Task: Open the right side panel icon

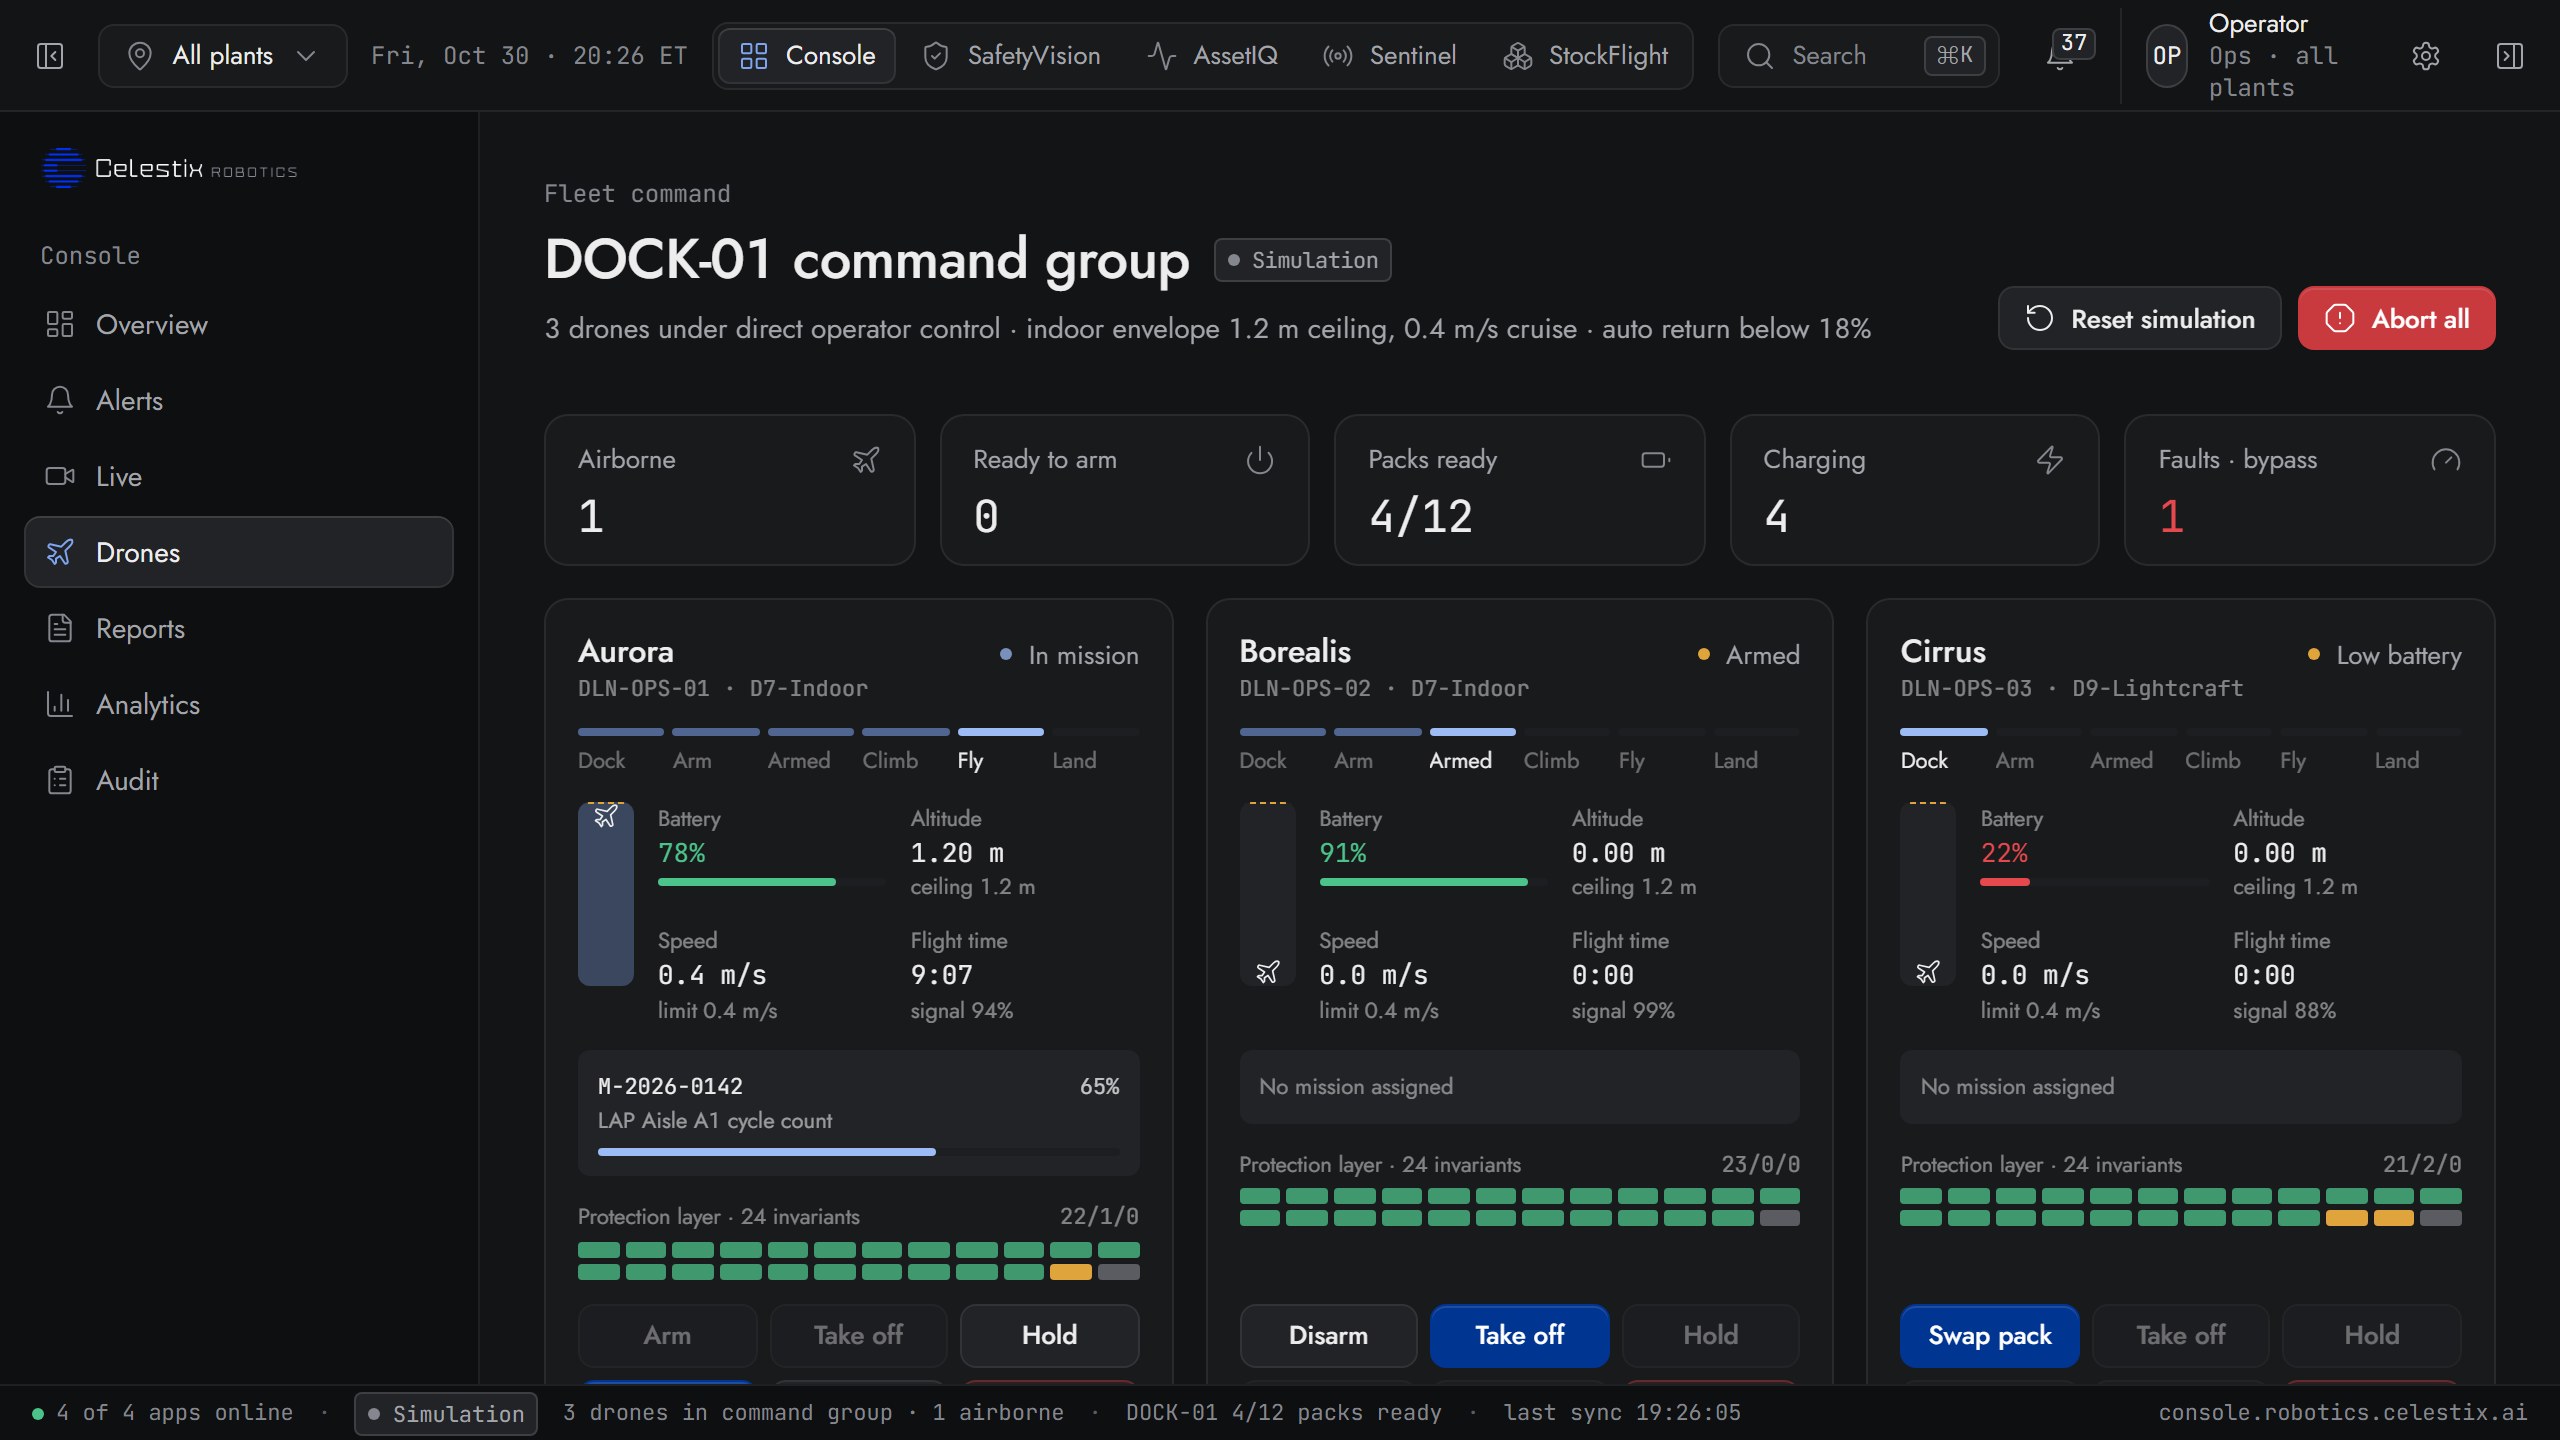Action: pyautogui.click(x=2510, y=56)
